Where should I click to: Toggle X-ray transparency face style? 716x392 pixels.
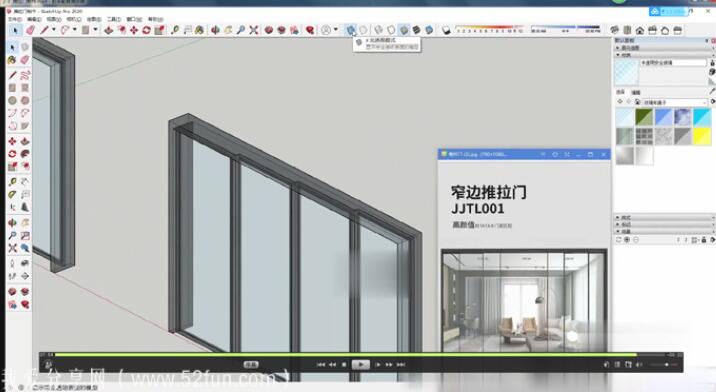click(351, 30)
